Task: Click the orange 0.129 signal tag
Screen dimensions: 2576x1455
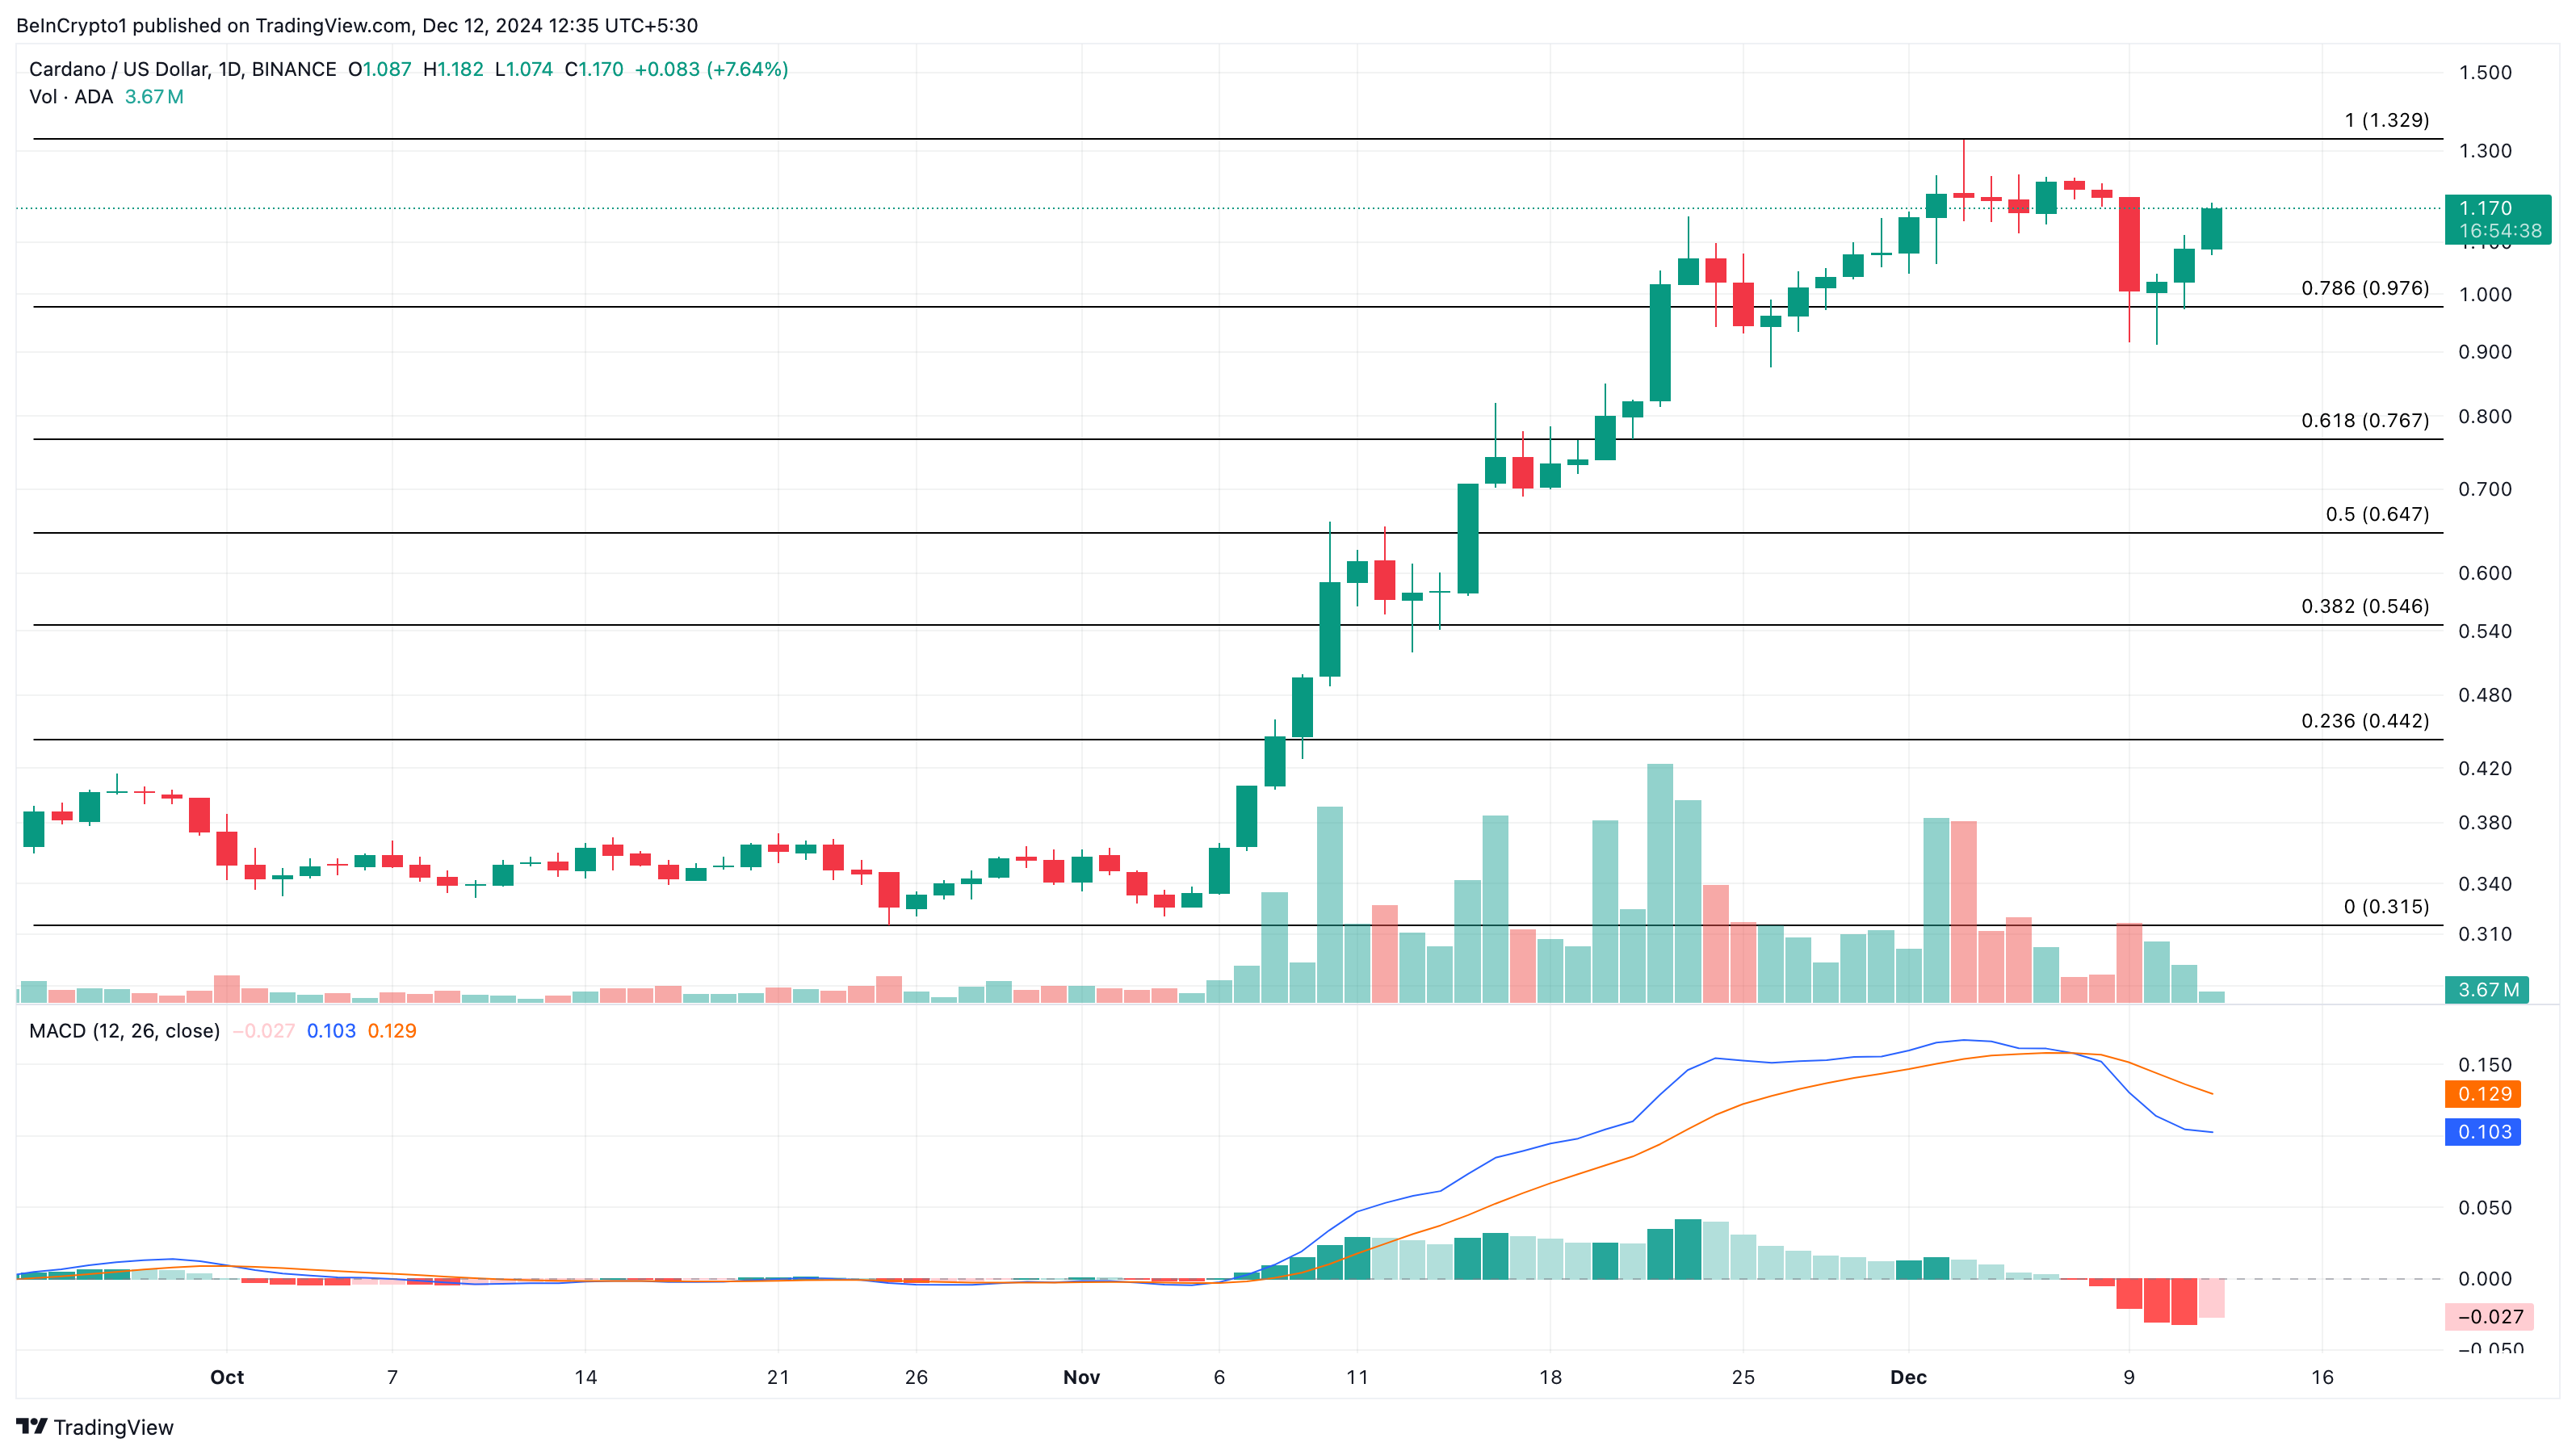Action: click(x=2483, y=1094)
